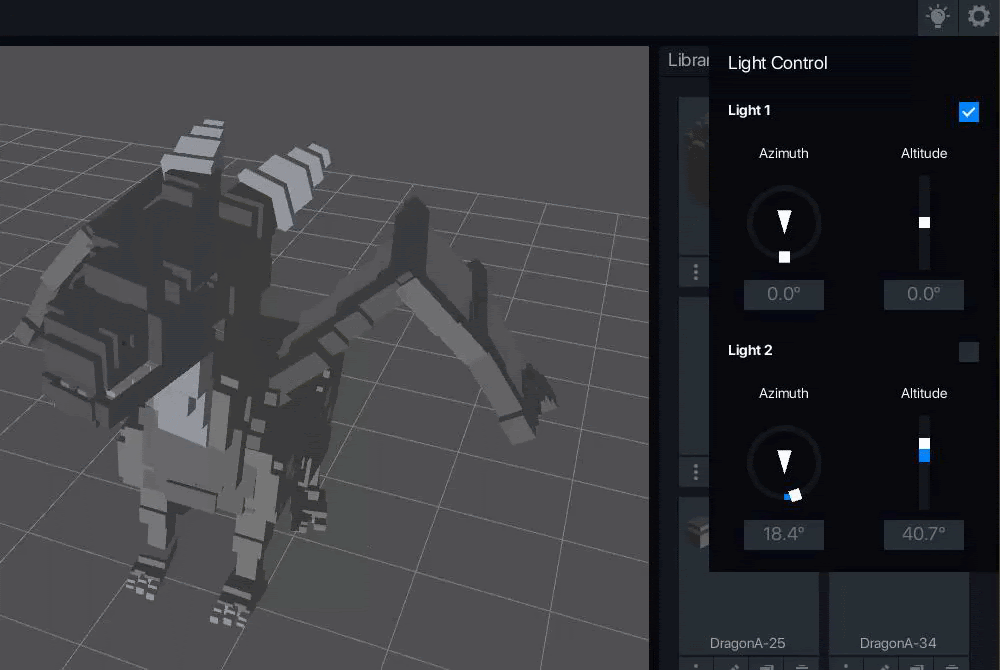Click the Light 2 Altitude slider handle
The height and width of the screenshot is (670, 1000).
(x=924, y=443)
